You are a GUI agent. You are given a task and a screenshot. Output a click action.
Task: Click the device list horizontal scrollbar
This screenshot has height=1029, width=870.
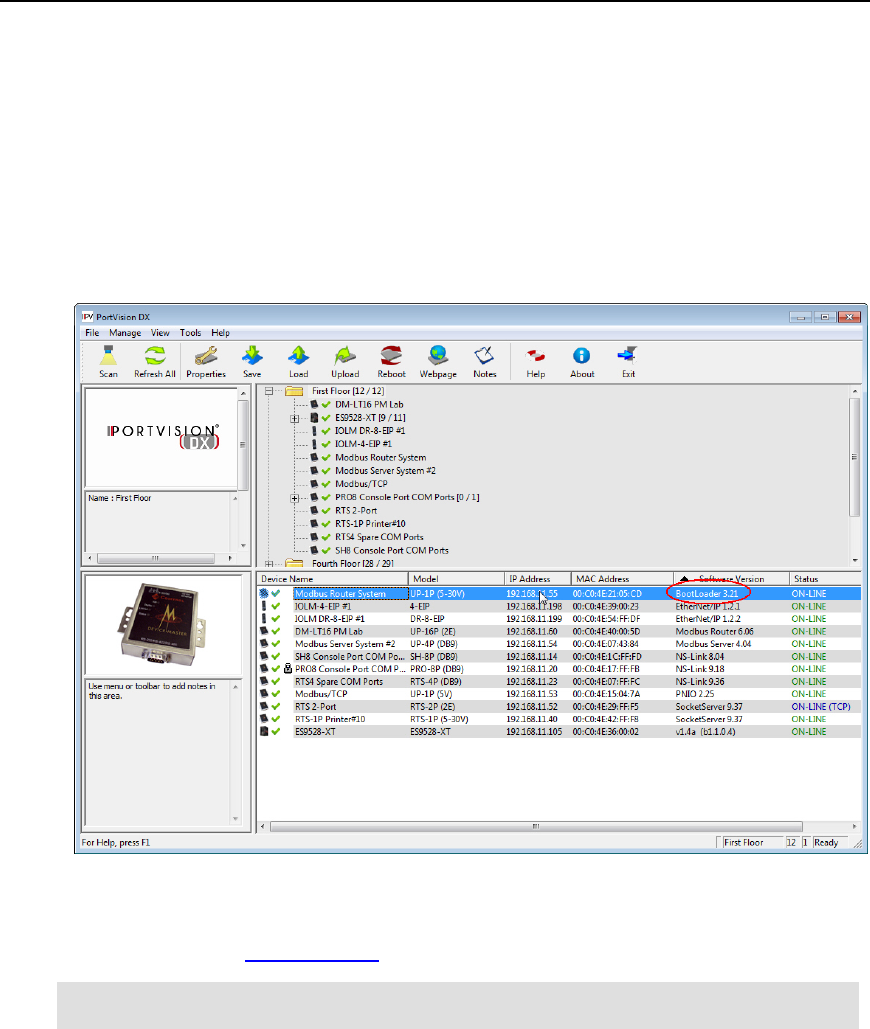click(536, 826)
